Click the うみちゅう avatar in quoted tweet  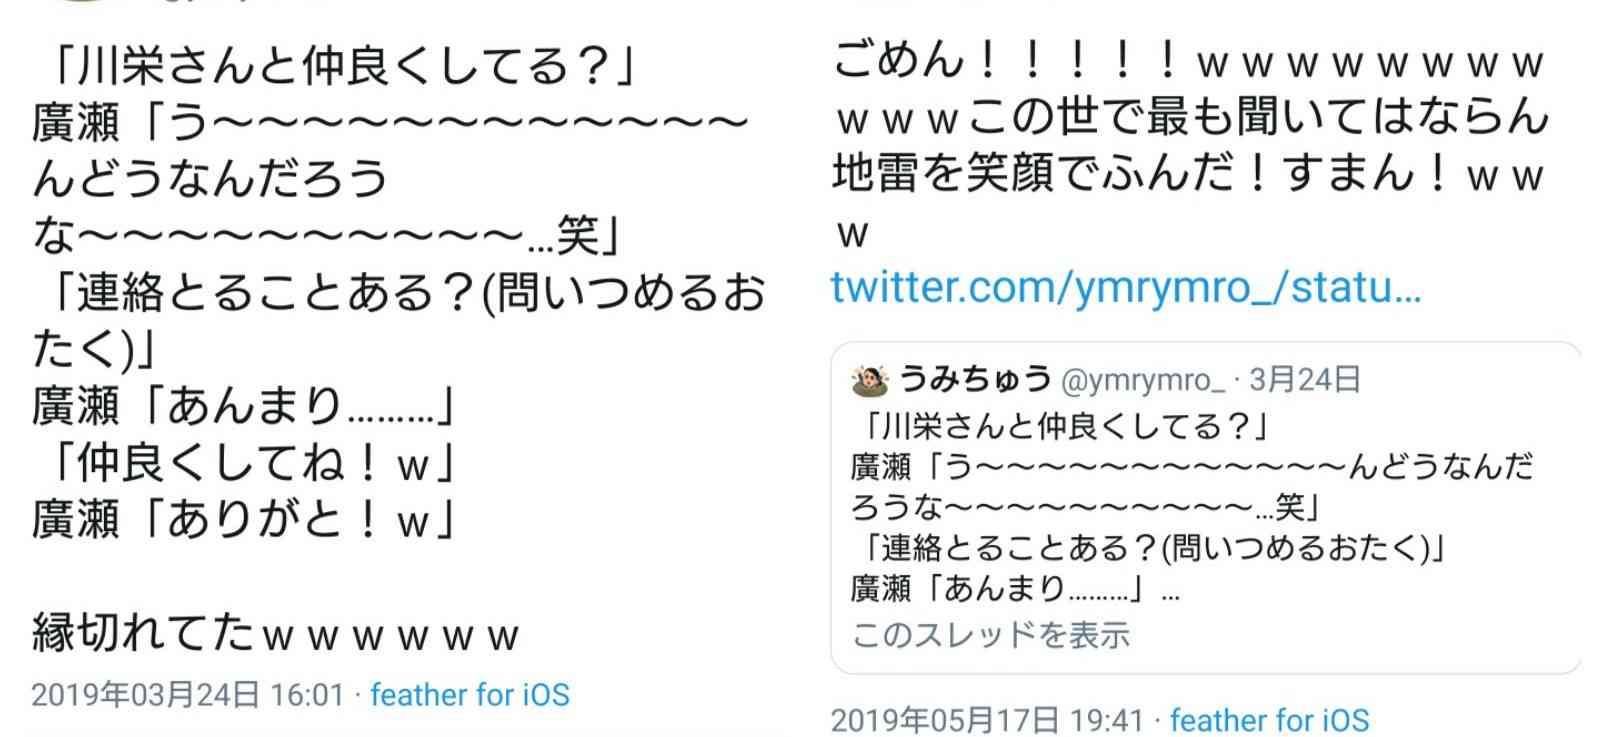pyautogui.click(x=869, y=380)
